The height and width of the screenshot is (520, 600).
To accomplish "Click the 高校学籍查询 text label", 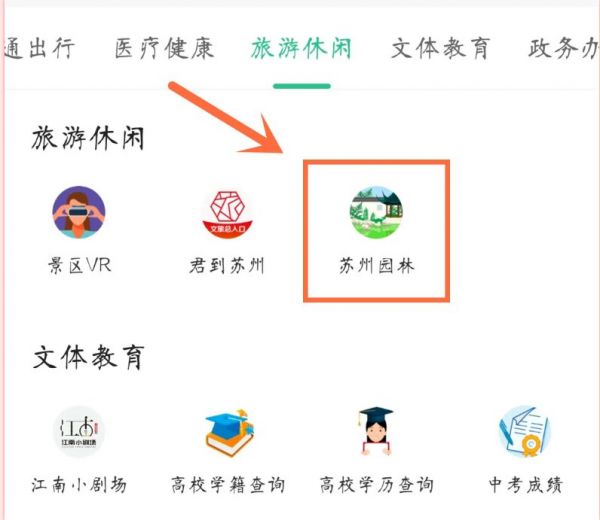I will coord(228,484).
